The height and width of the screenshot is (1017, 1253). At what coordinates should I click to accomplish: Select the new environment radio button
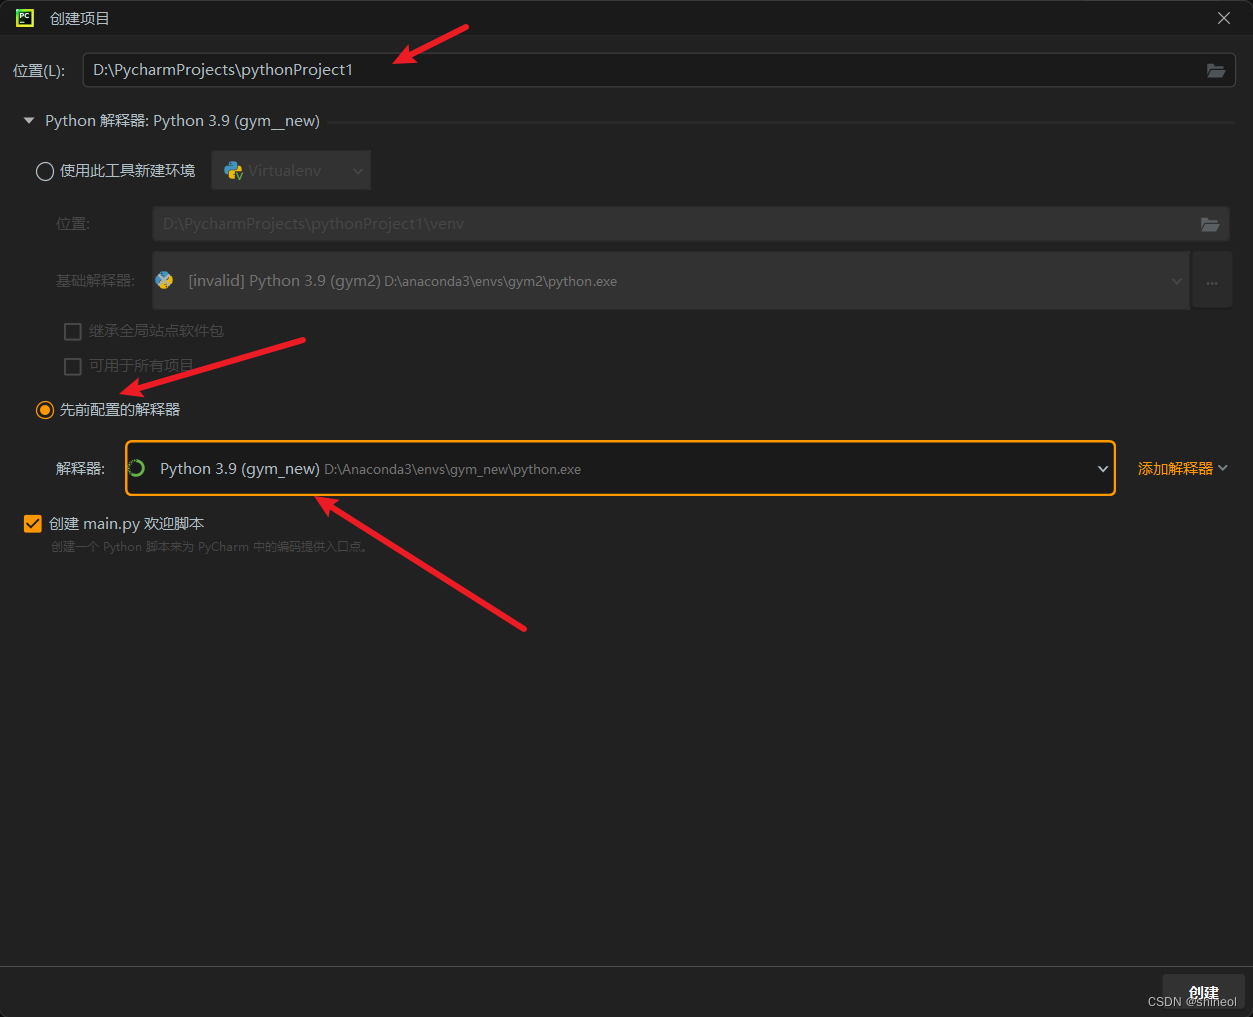coord(45,171)
